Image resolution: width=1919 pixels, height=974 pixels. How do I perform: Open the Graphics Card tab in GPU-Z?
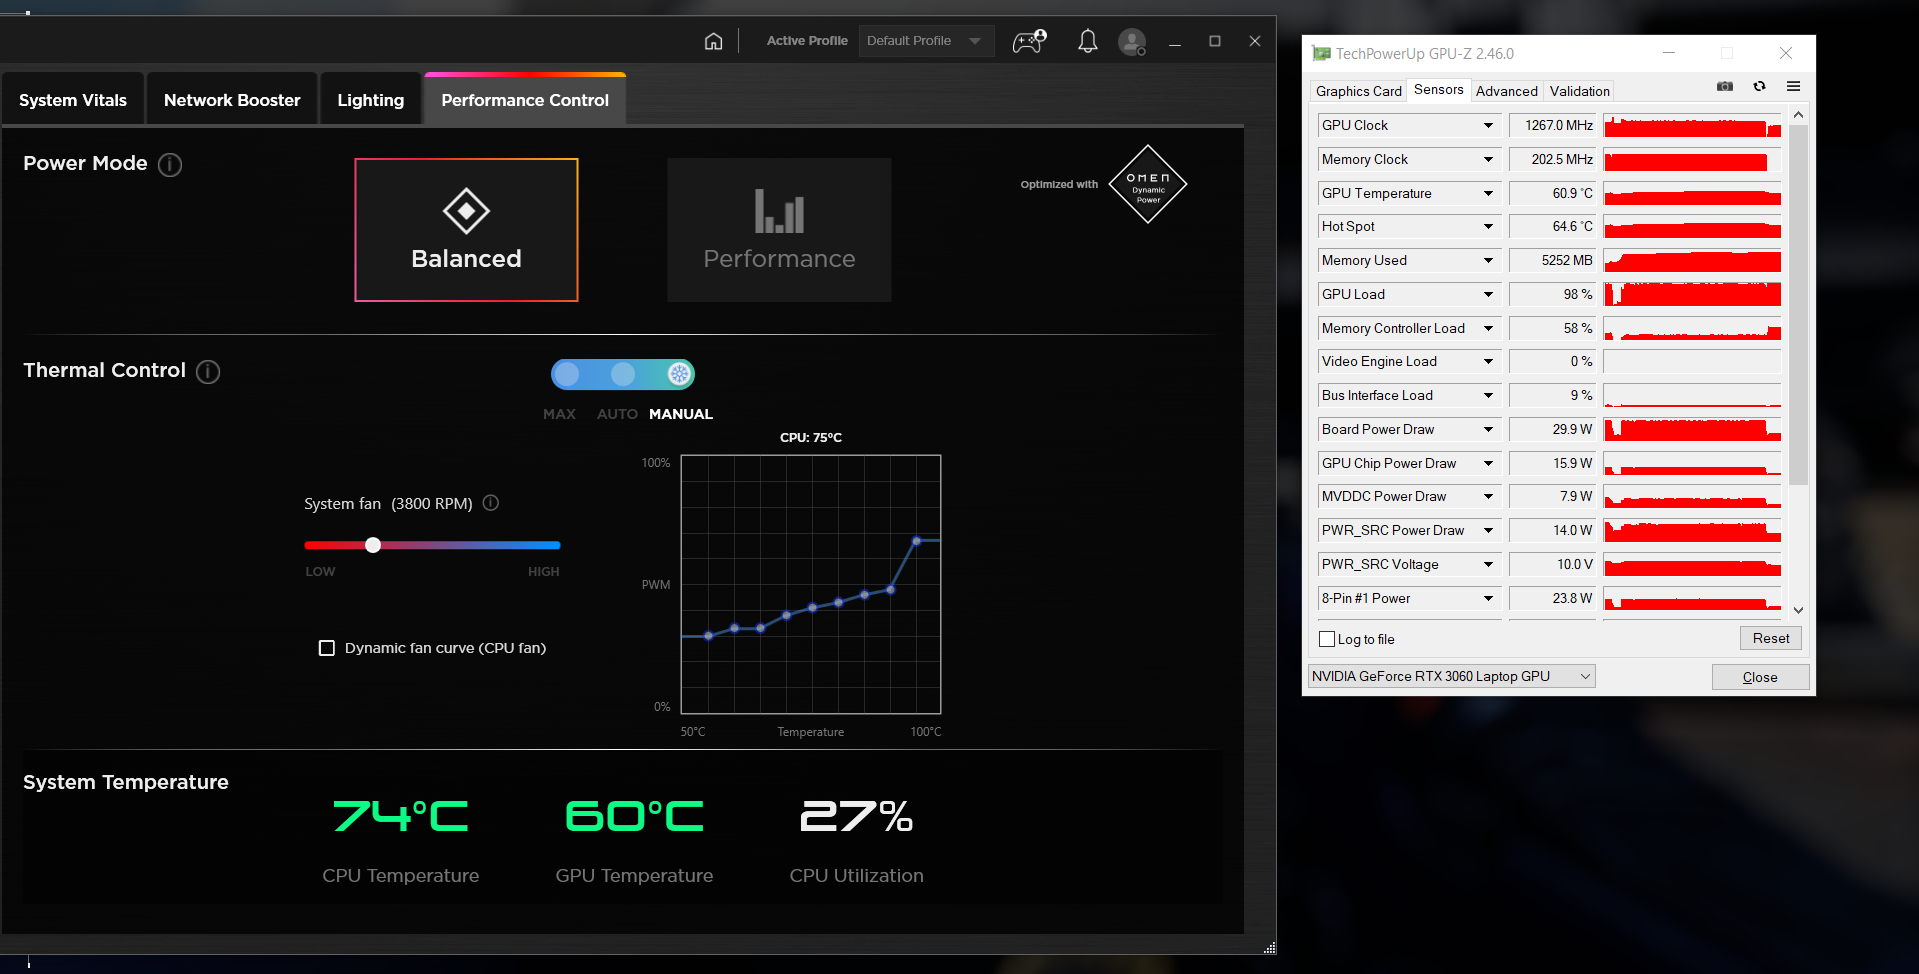pyautogui.click(x=1358, y=90)
